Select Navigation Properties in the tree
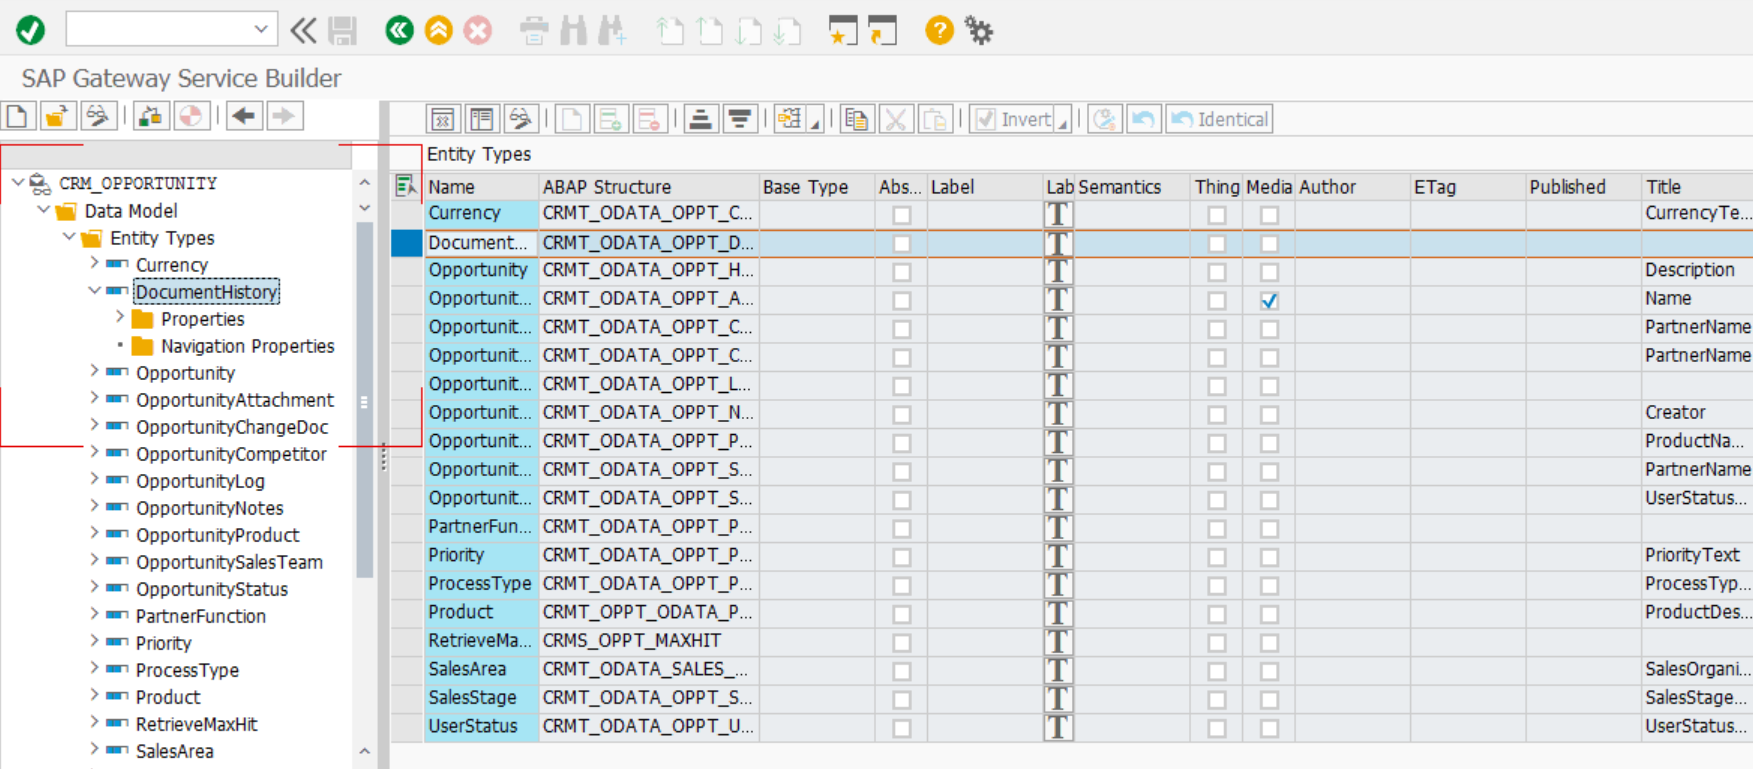 pyautogui.click(x=247, y=346)
